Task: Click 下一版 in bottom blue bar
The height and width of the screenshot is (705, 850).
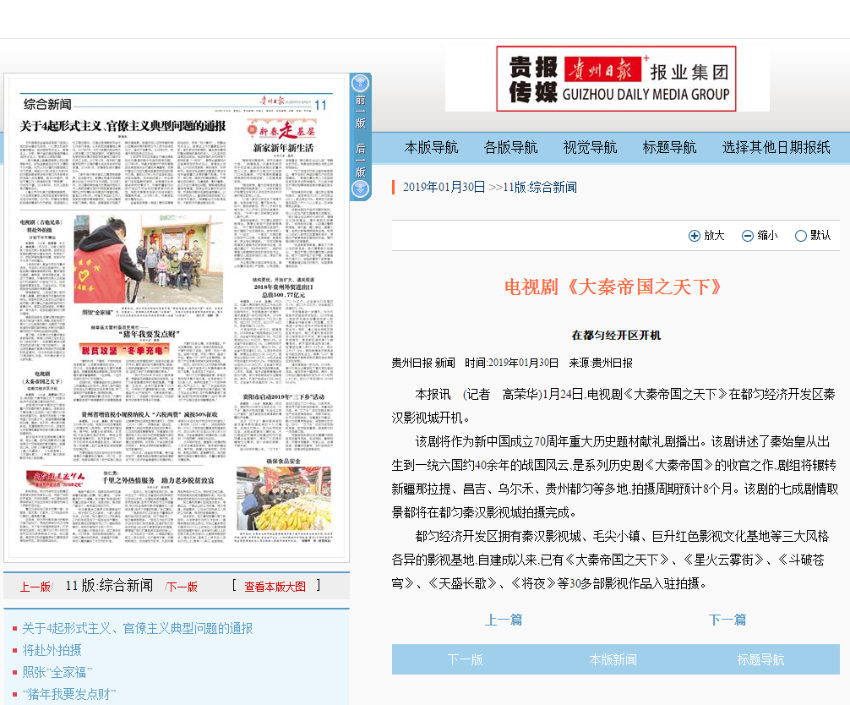Action: tap(465, 659)
